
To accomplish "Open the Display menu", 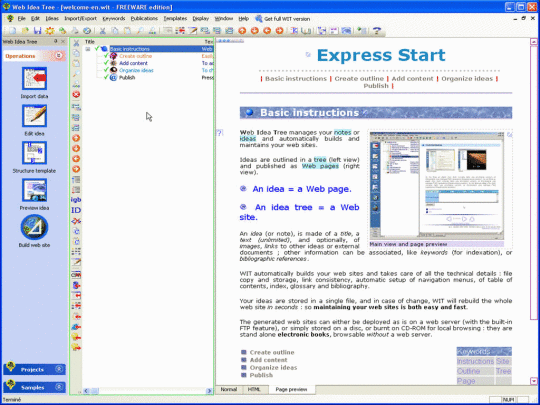I will click(x=201, y=19).
